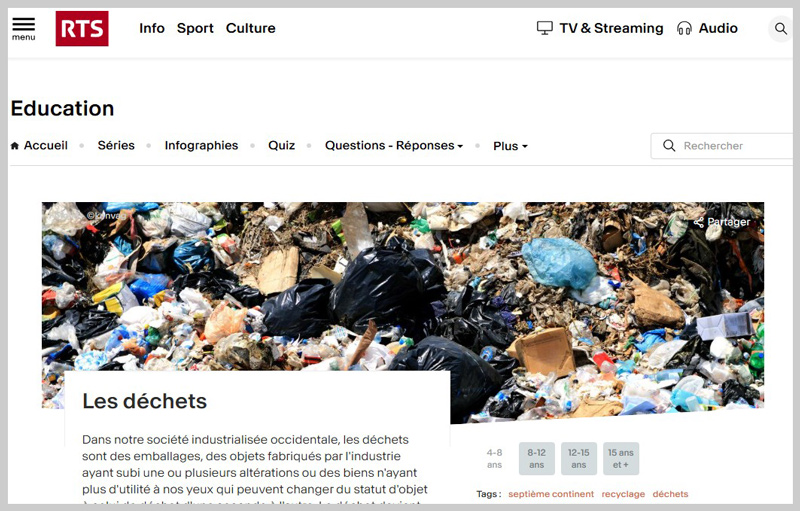Image resolution: width=800 pixels, height=511 pixels.
Task: Go to Accueil home icon
Action: click(15, 146)
